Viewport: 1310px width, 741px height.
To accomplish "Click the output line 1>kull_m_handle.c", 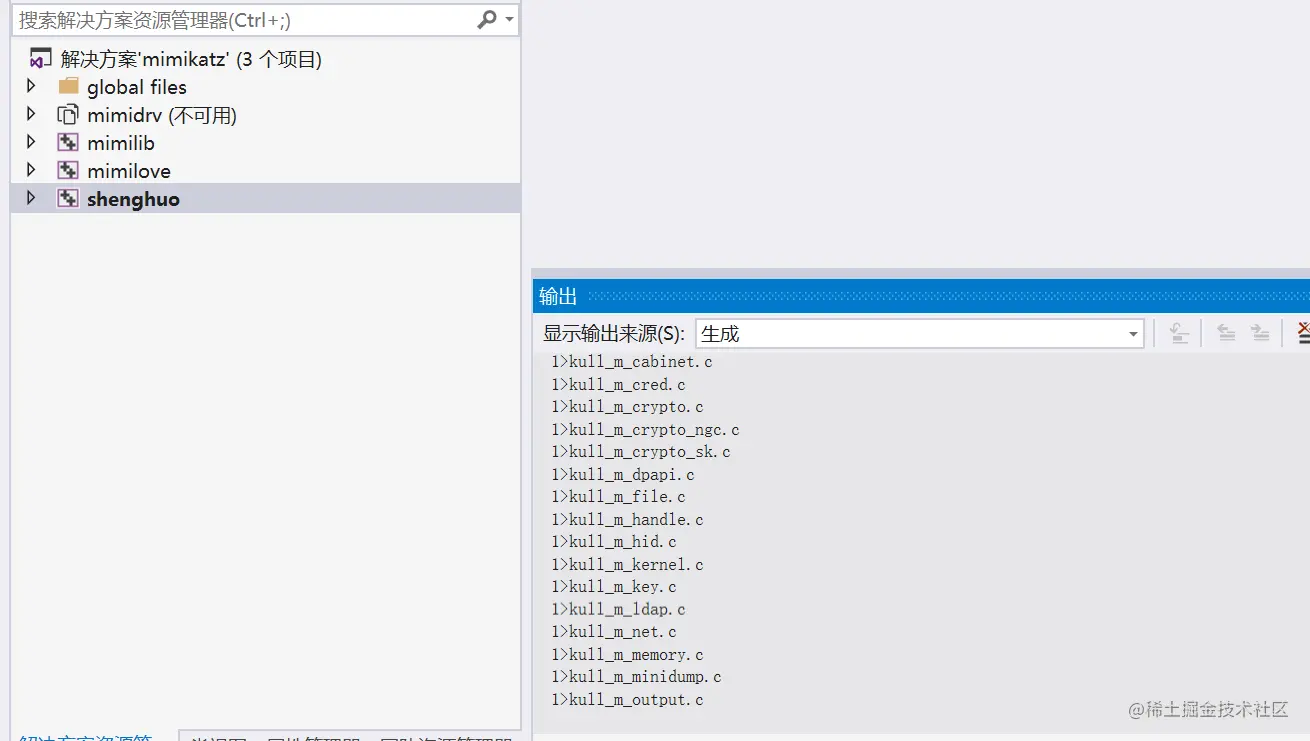I will [628, 520].
